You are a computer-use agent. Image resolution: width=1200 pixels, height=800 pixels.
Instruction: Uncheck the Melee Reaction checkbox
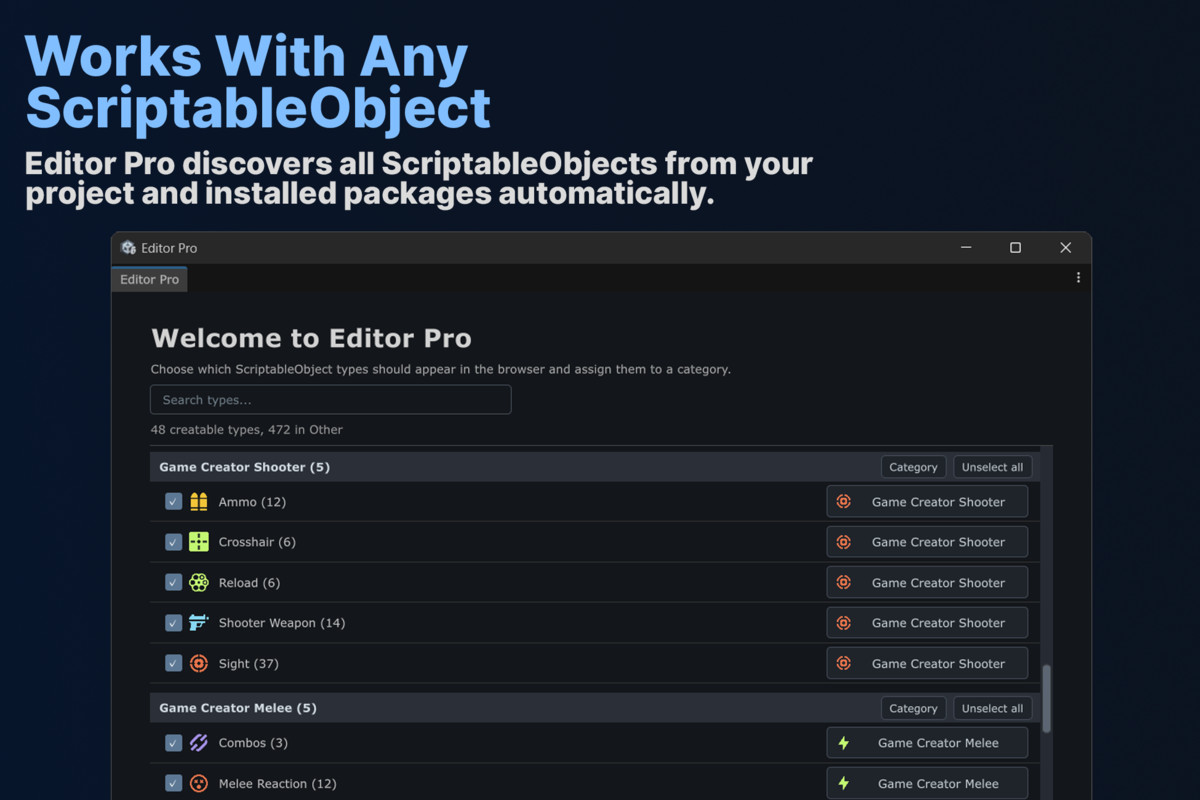coord(173,784)
